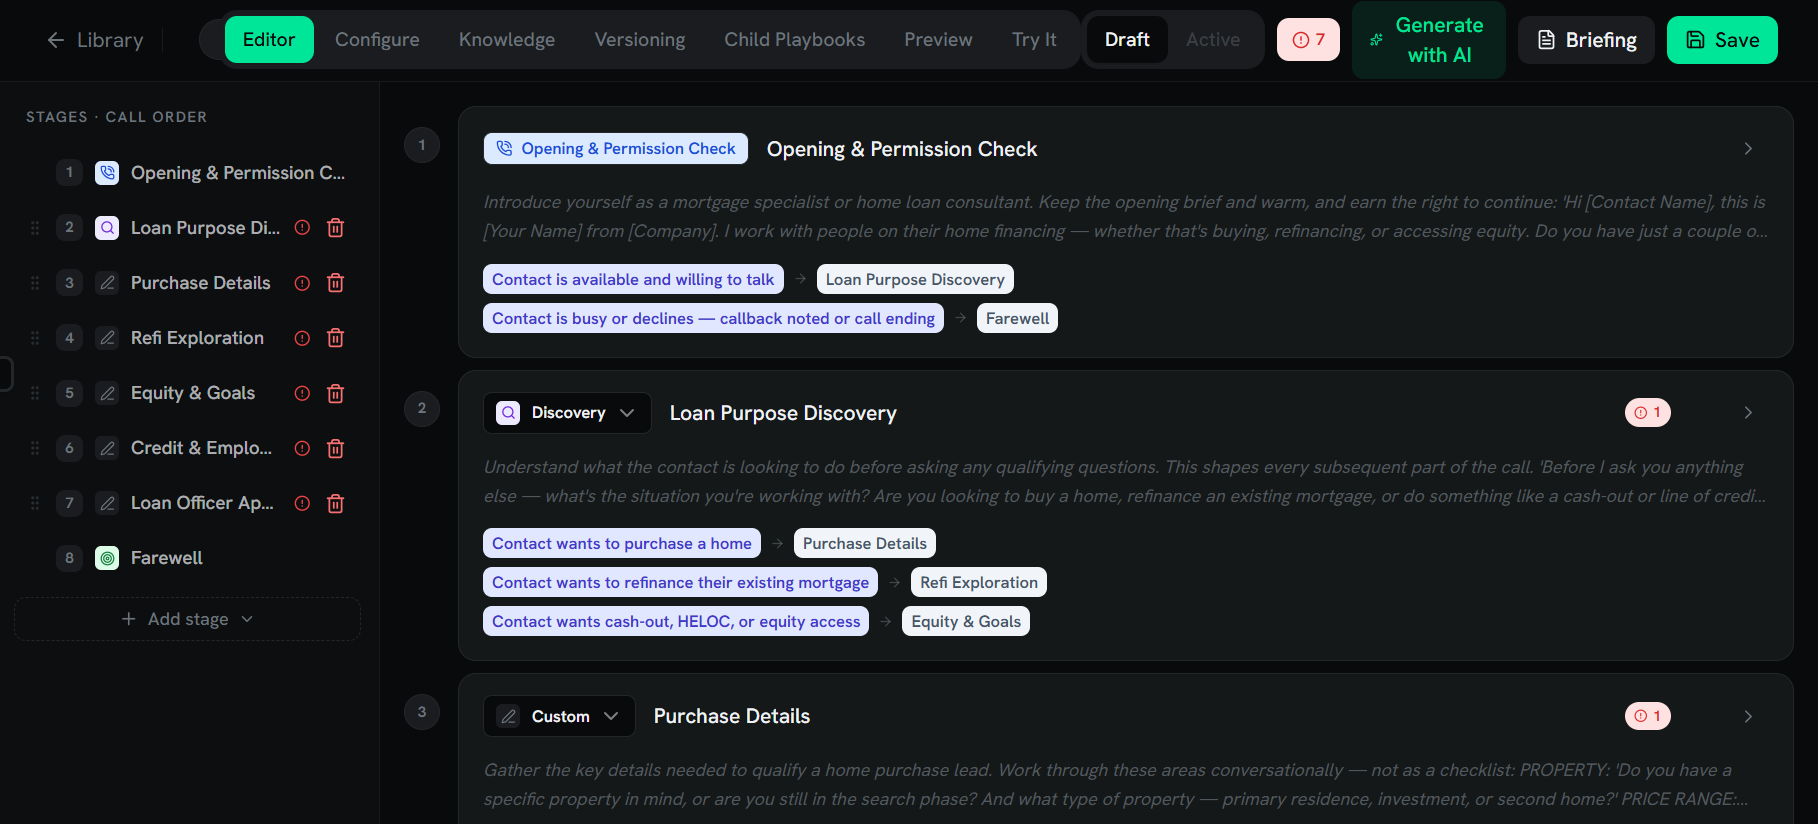Click the Farewell stage target icon
This screenshot has height=824, width=1818.
pyautogui.click(x=107, y=558)
